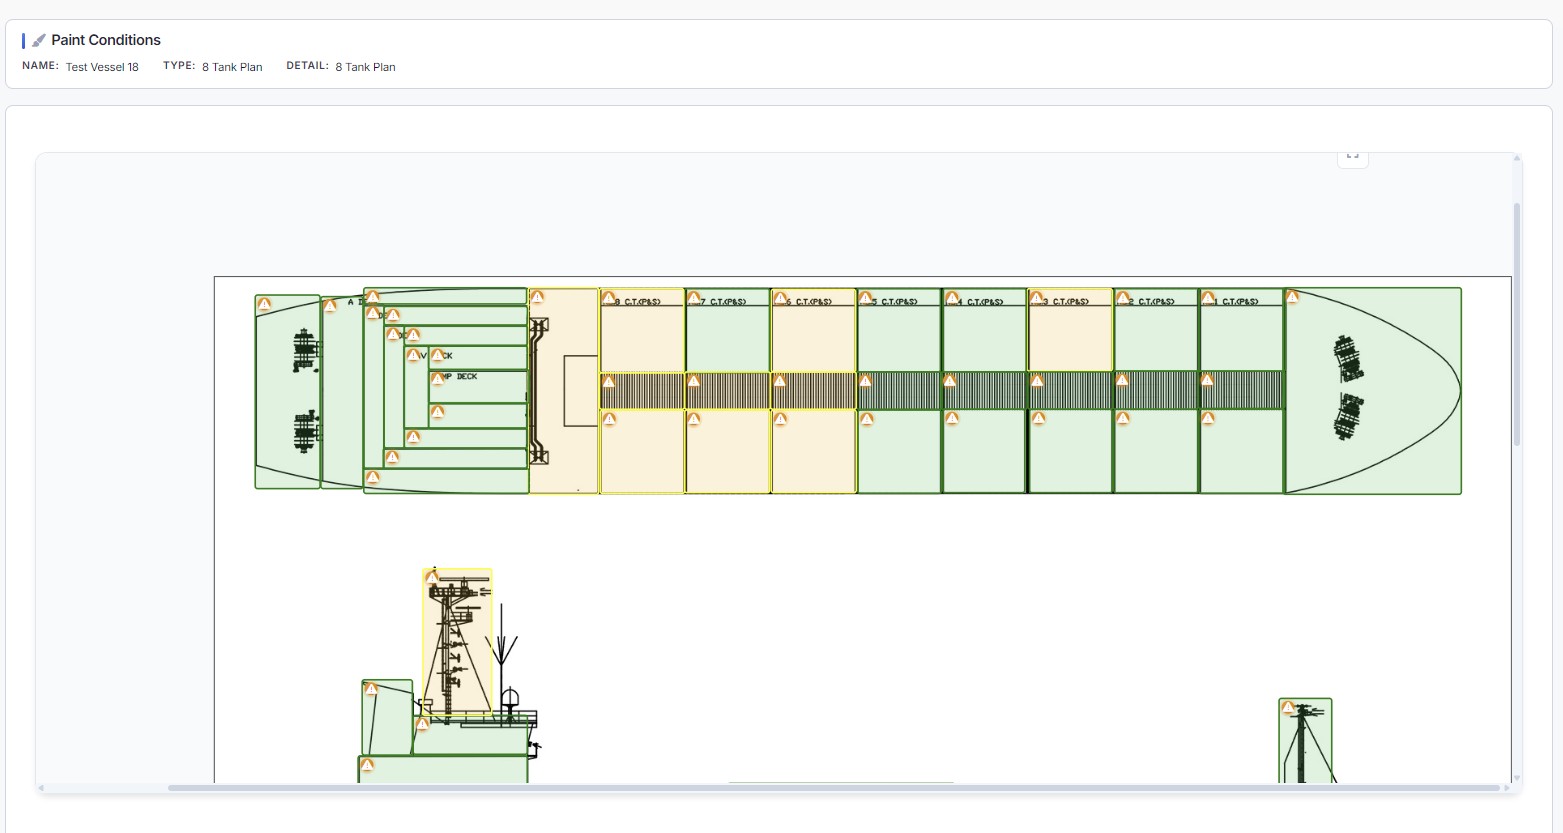
Task: Click warning icon on No.1 C.T. tank
Action: point(1208,299)
